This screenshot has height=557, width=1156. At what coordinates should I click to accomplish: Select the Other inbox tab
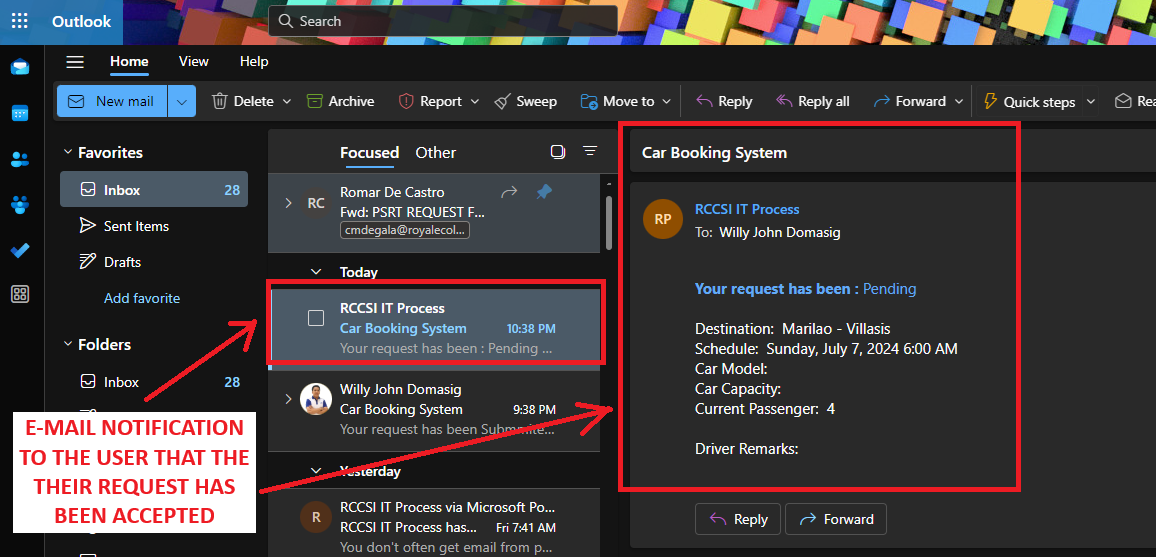[436, 153]
